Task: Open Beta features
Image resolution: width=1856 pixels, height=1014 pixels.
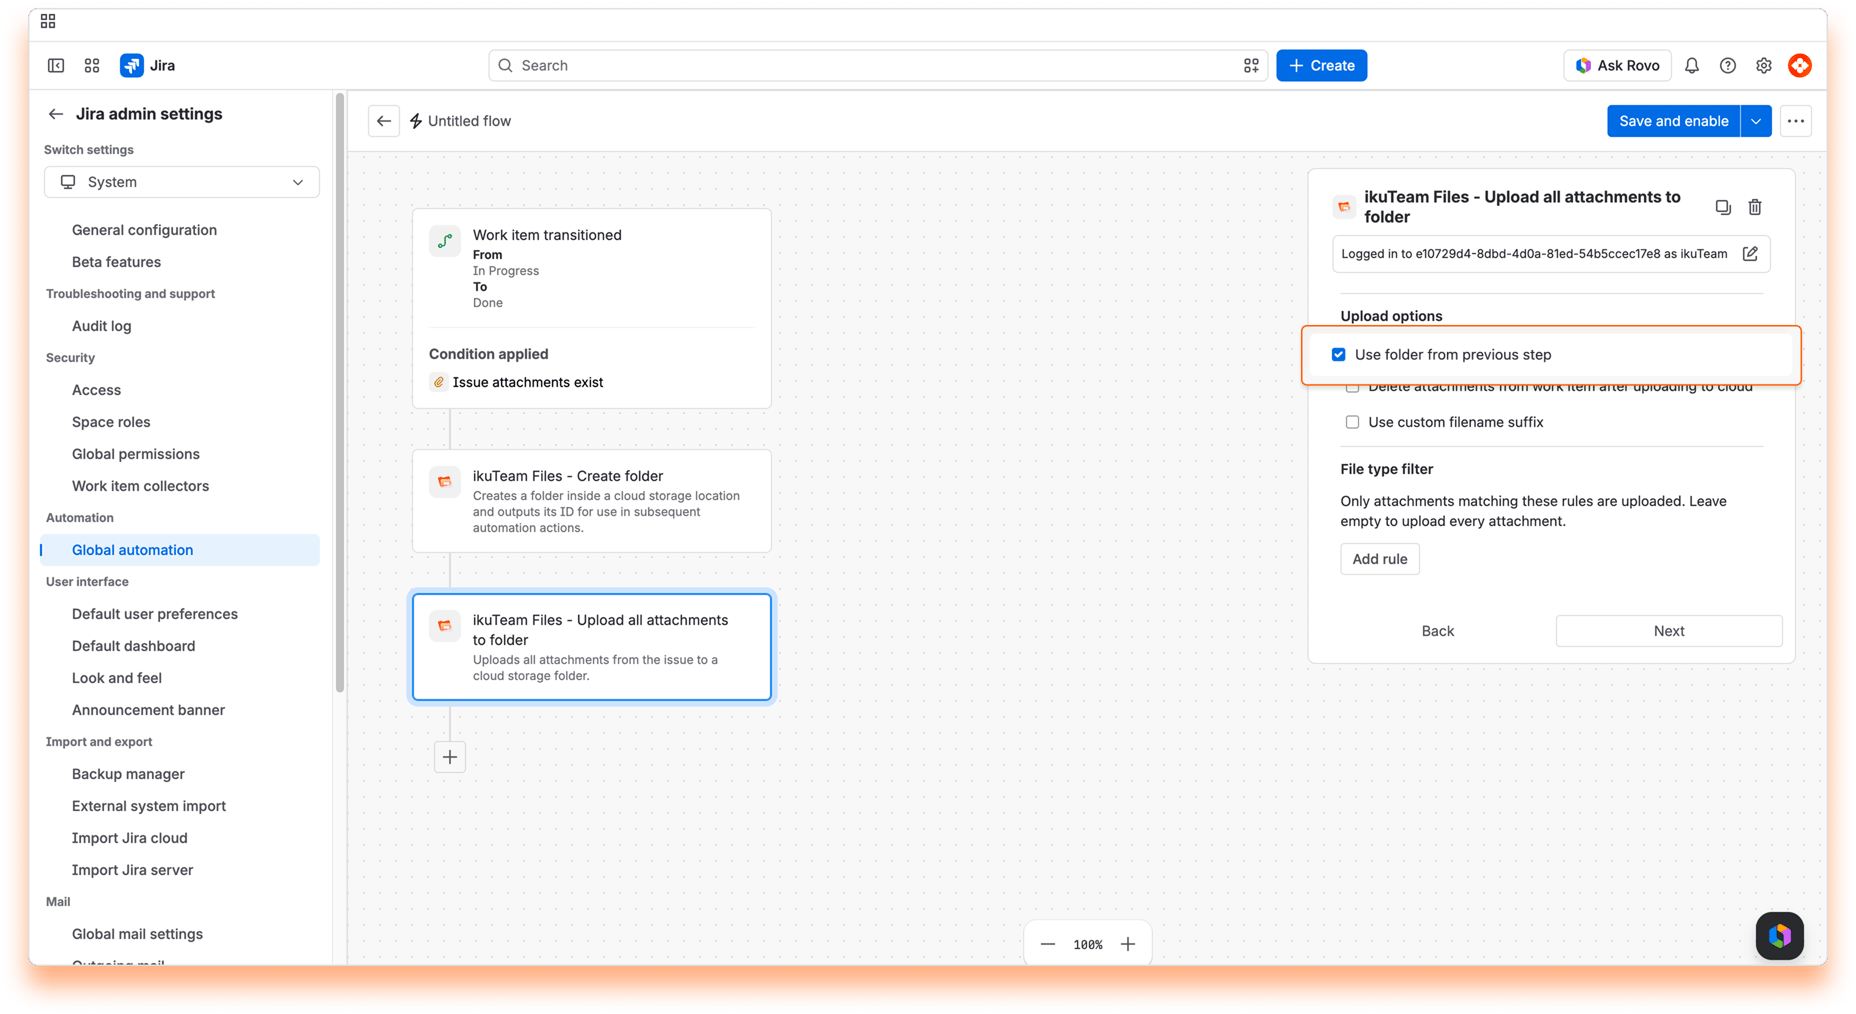Action: [x=116, y=262]
